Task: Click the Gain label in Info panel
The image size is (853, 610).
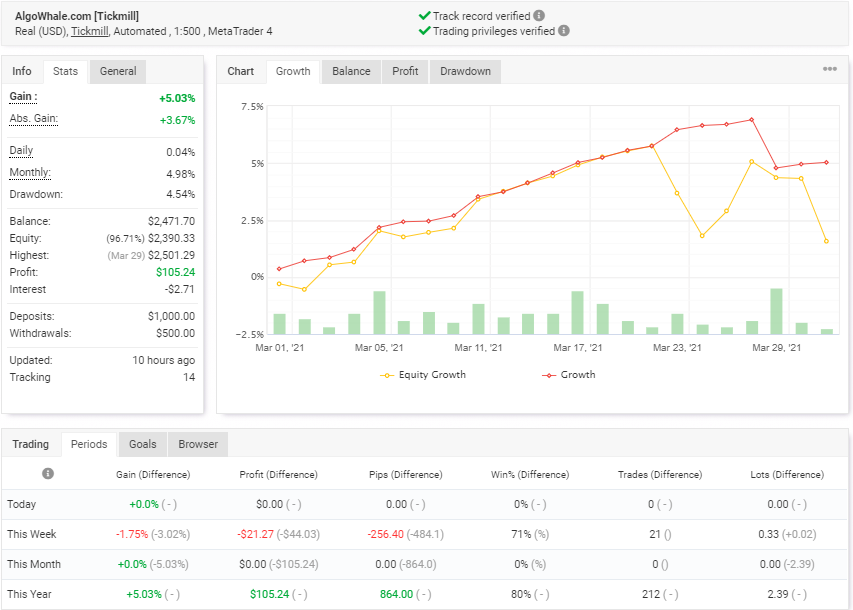Action: point(23,97)
